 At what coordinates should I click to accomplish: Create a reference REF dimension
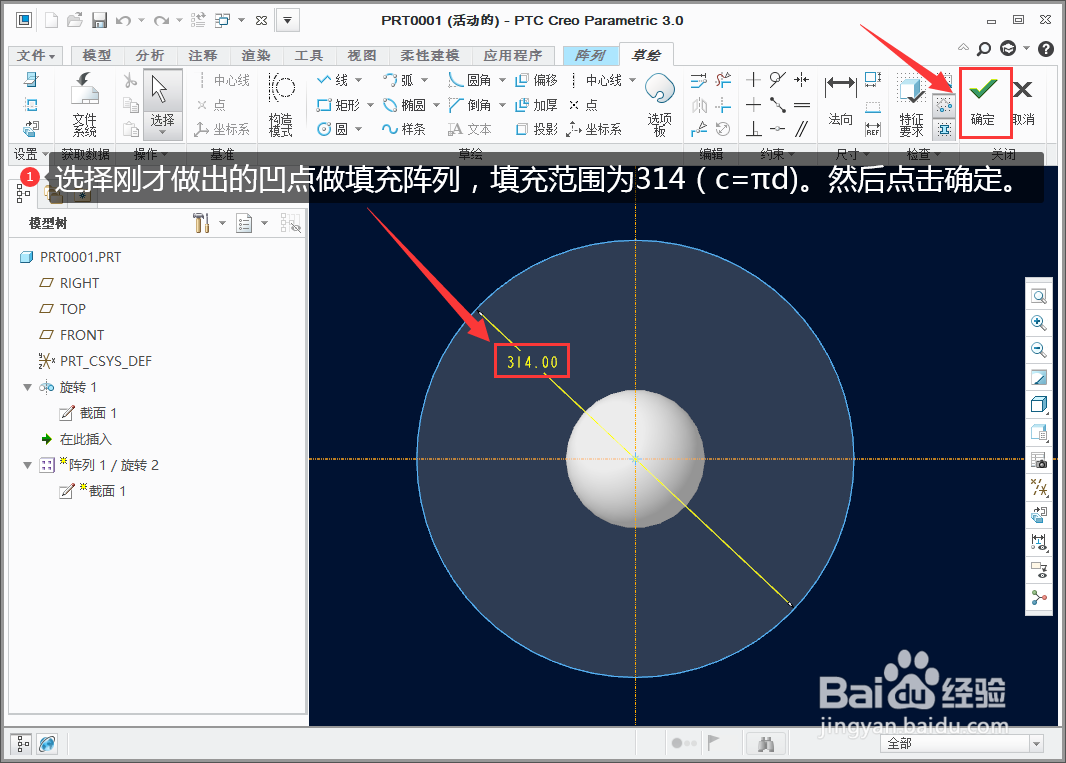(x=873, y=129)
